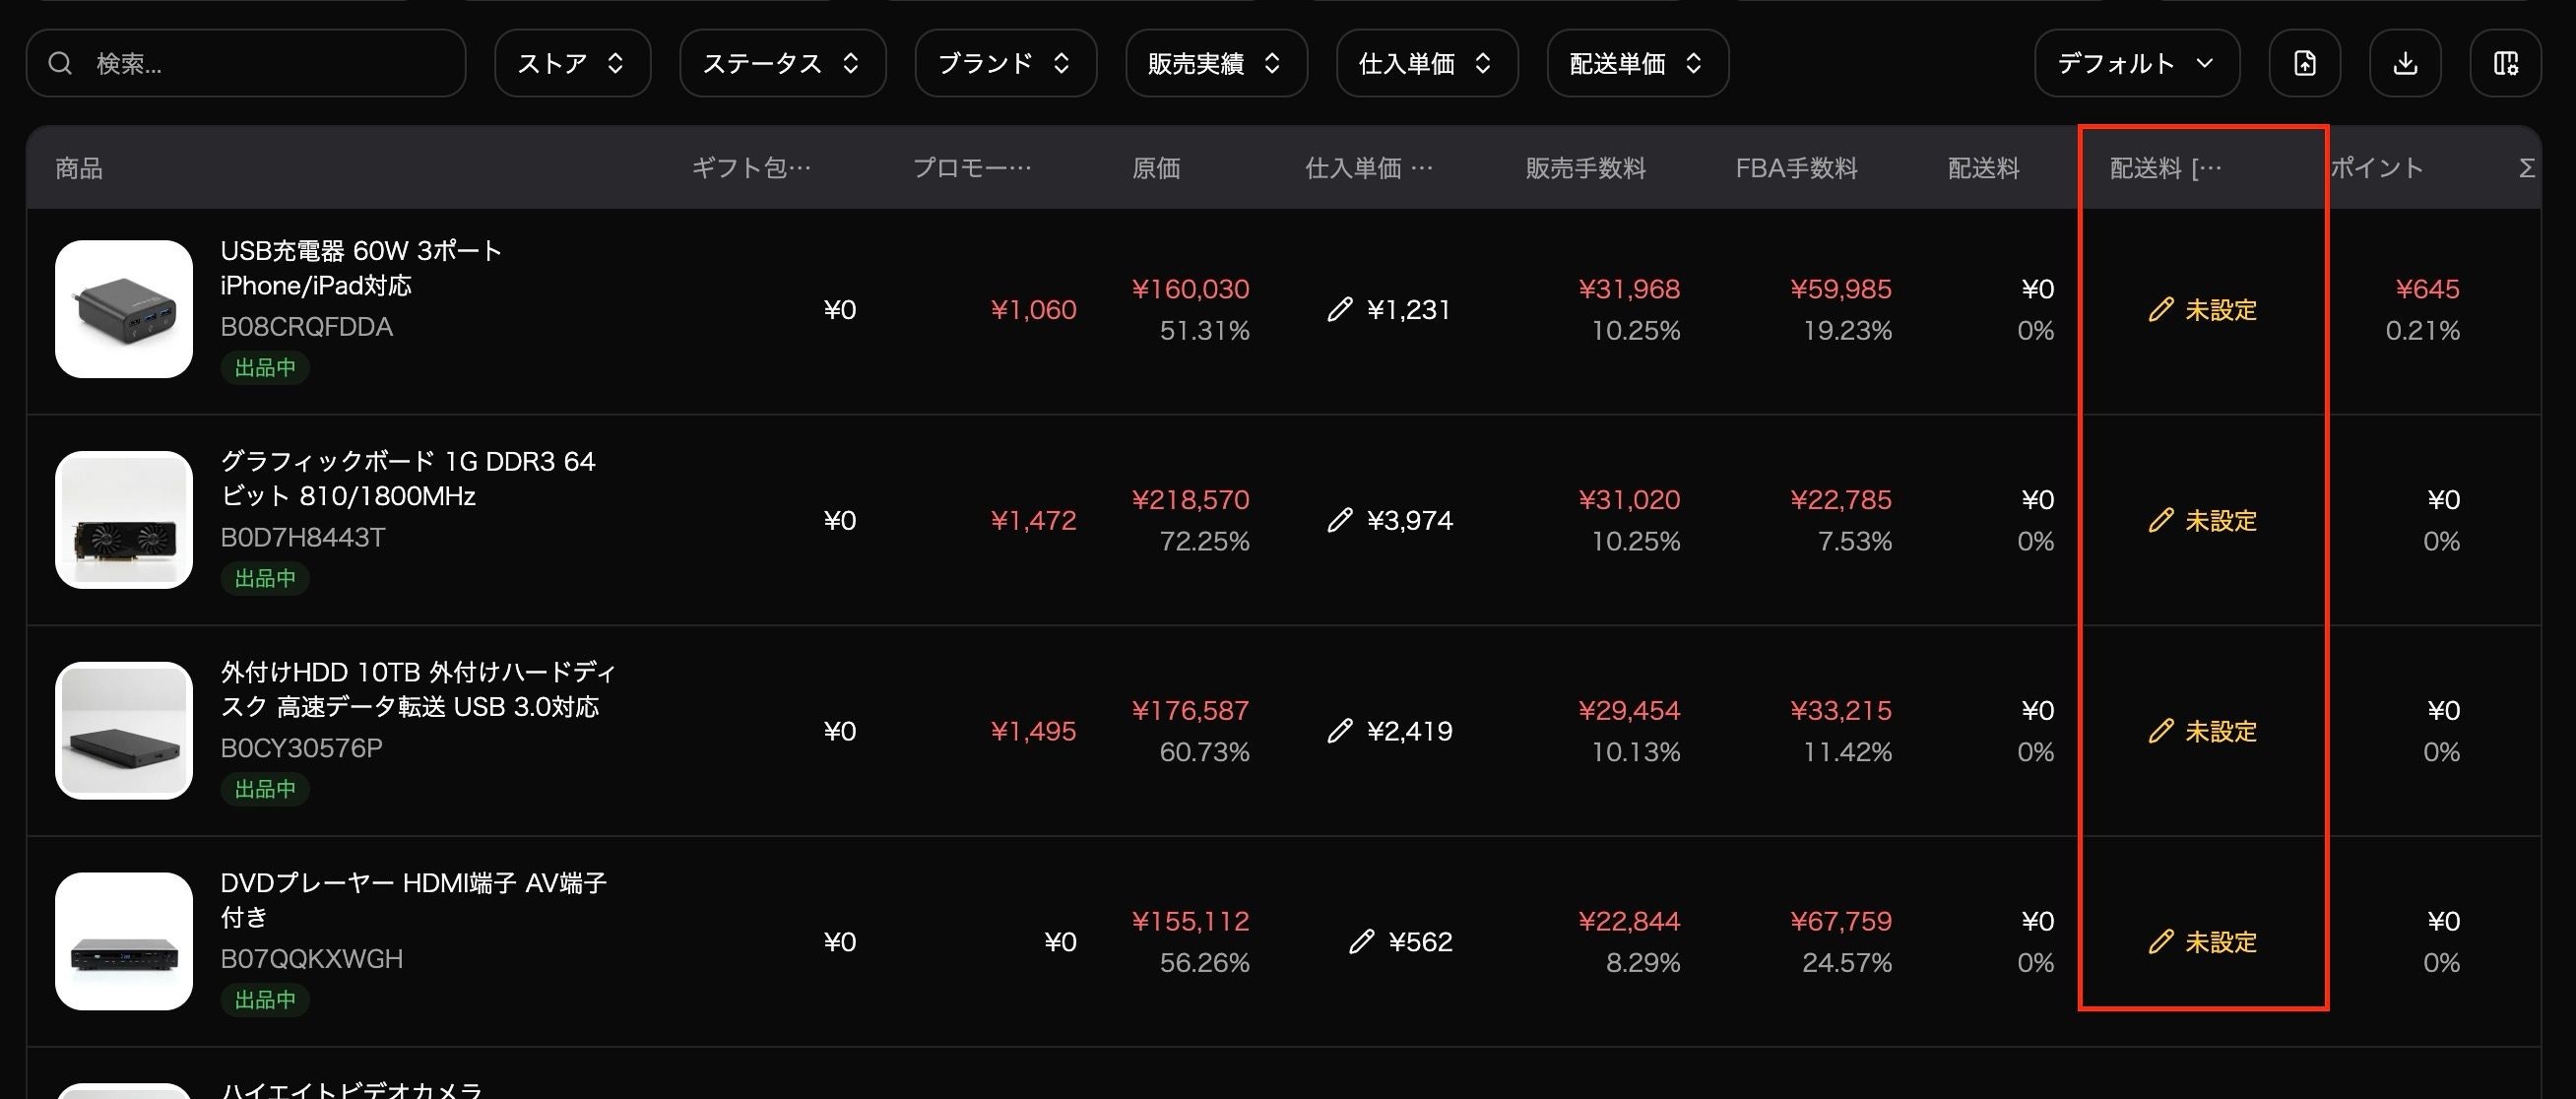Open the デフォルト view dropdown

tap(2136, 64)
